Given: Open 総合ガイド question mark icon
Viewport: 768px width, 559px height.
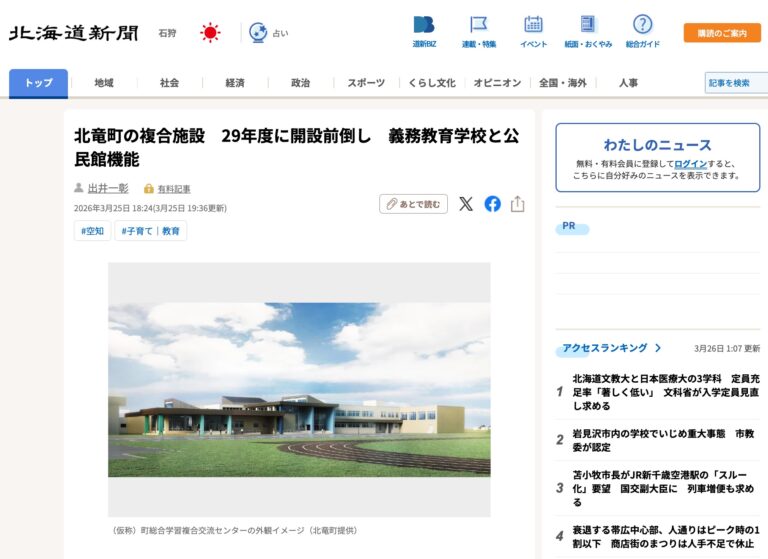Looking at the screenshot, I should [642, 26].
